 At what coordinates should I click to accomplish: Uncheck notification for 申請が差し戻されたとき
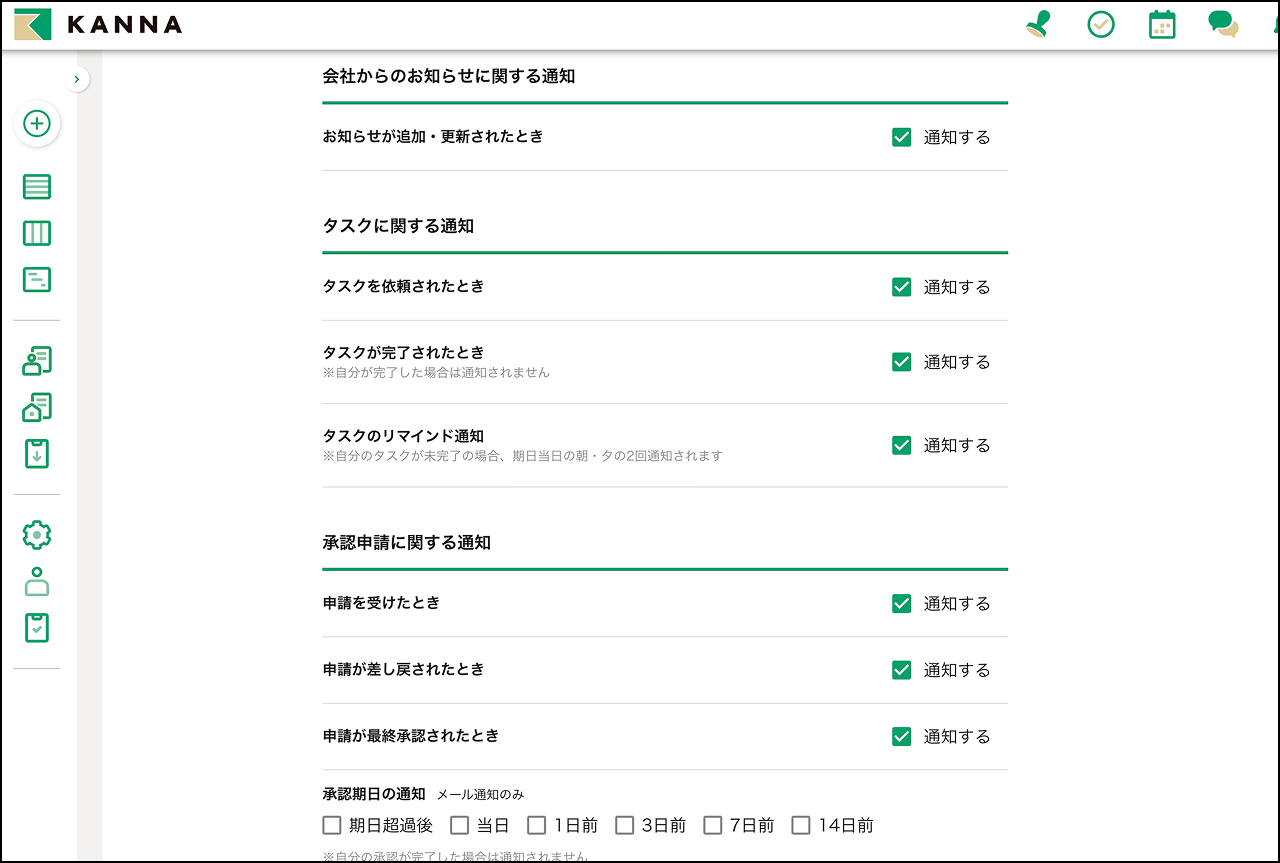tap(902, 670)
